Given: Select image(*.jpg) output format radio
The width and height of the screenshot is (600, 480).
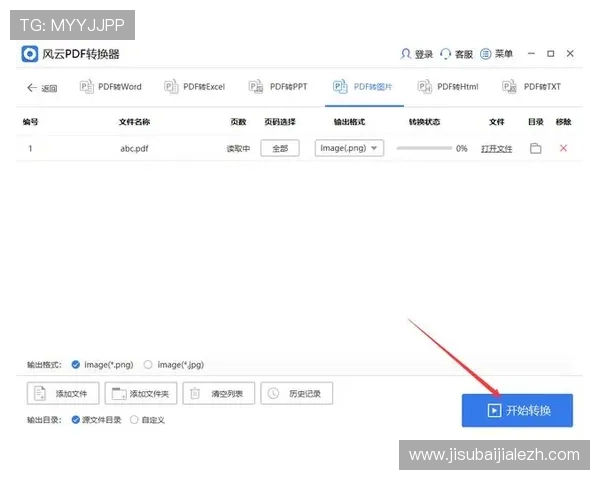Looking at the screenshot, I should click(148, 364).
